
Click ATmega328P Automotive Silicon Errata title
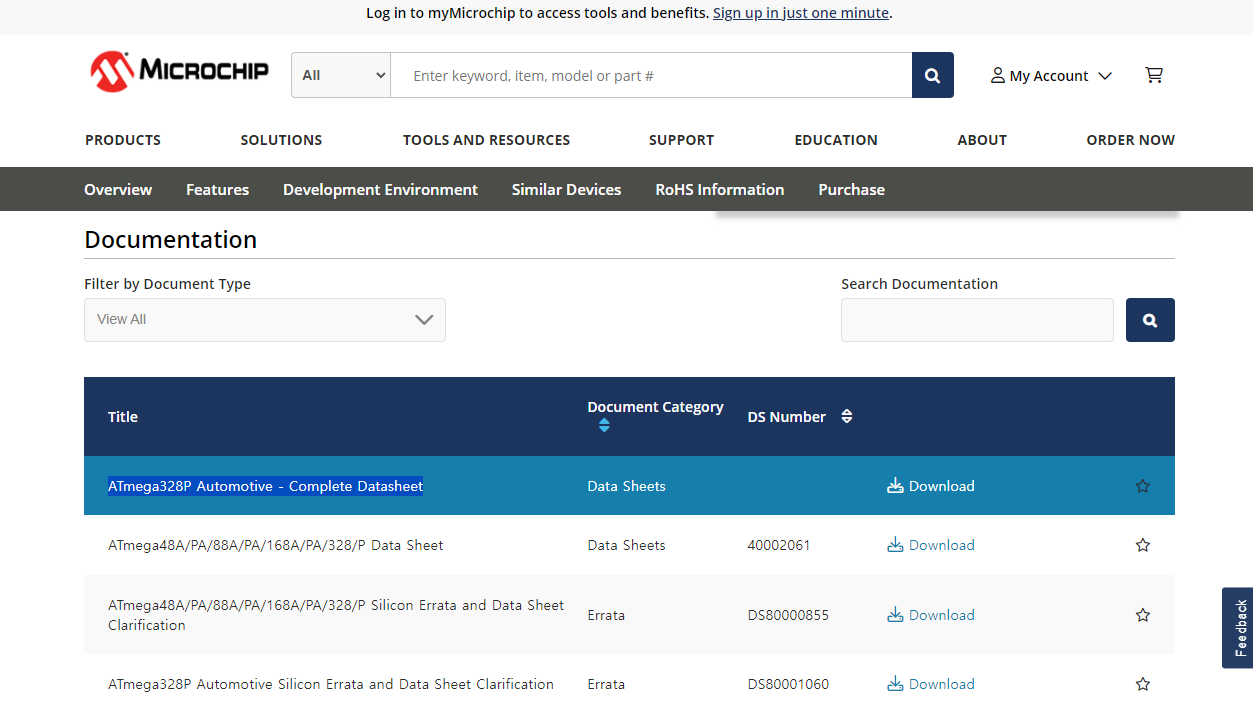(x=331, y=684)
